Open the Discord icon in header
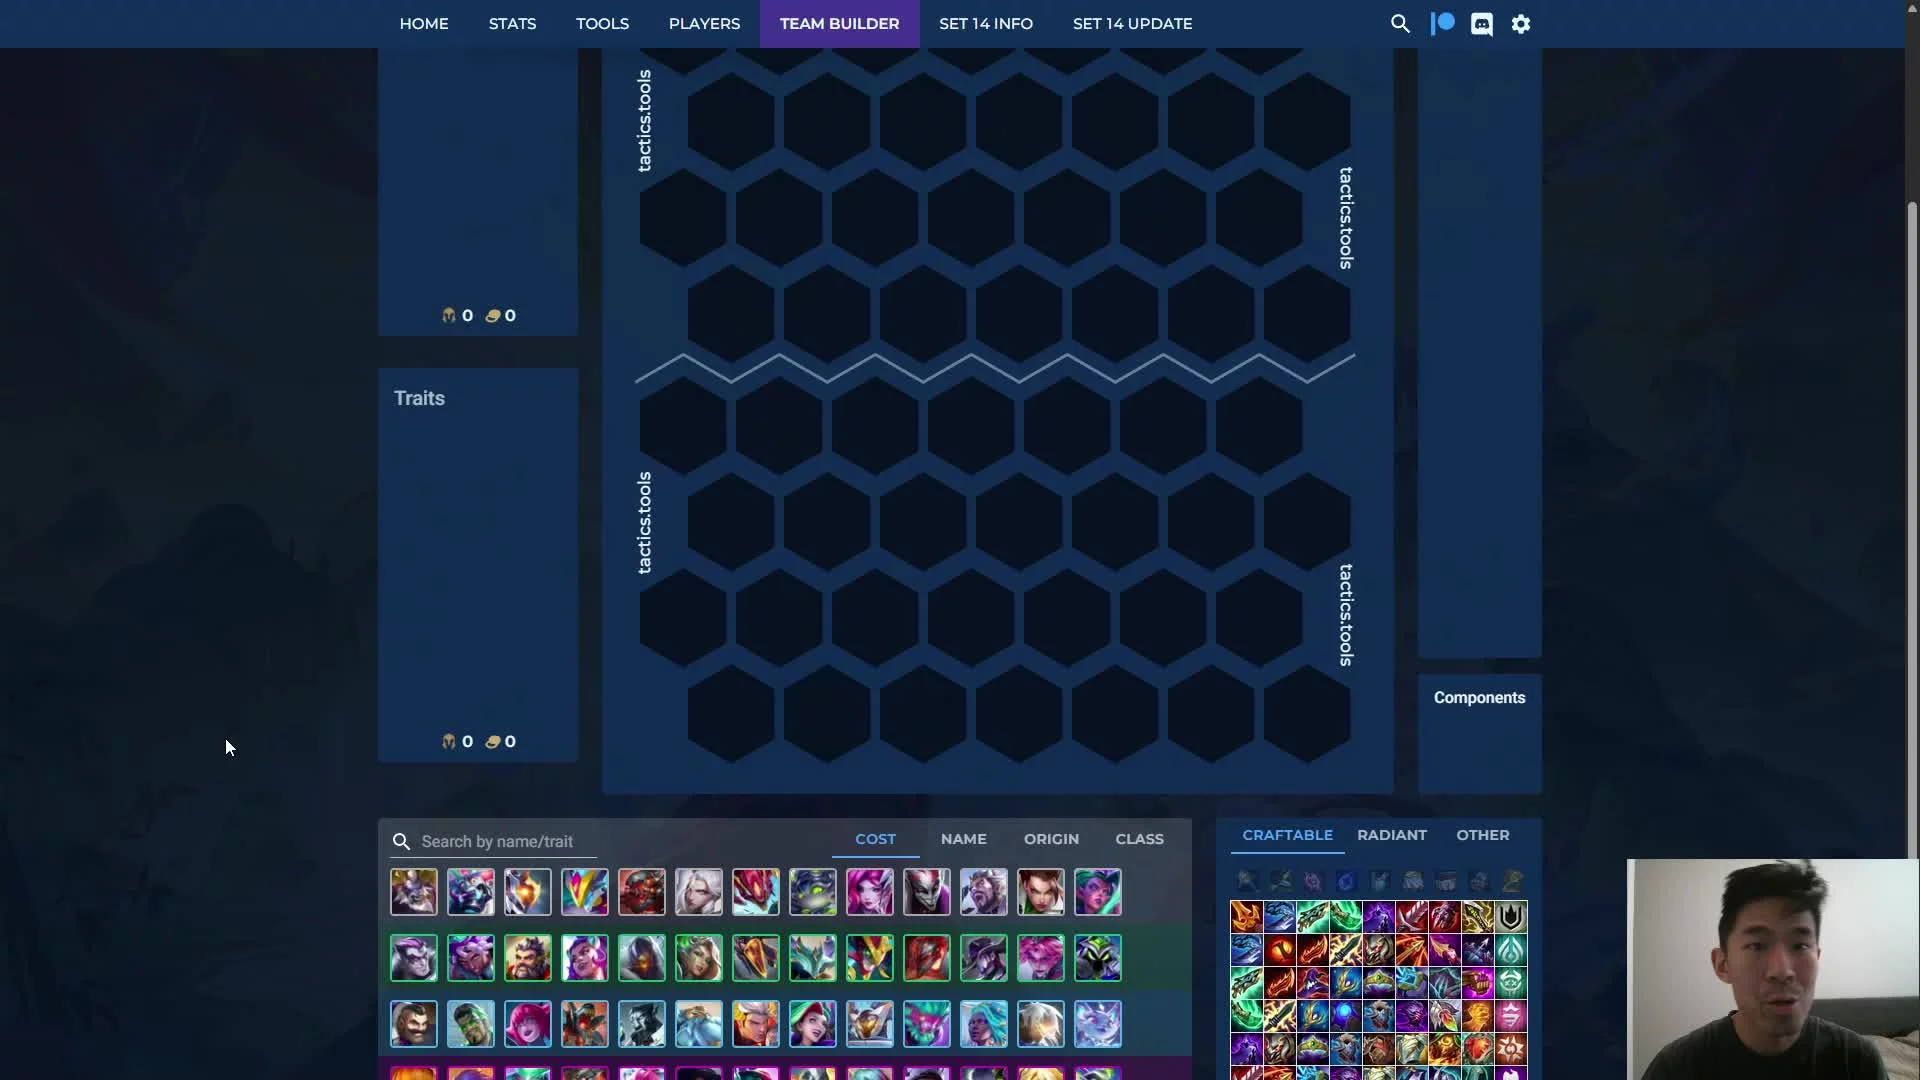This screenshot has height=1080, width=1920. [1482, 23]
